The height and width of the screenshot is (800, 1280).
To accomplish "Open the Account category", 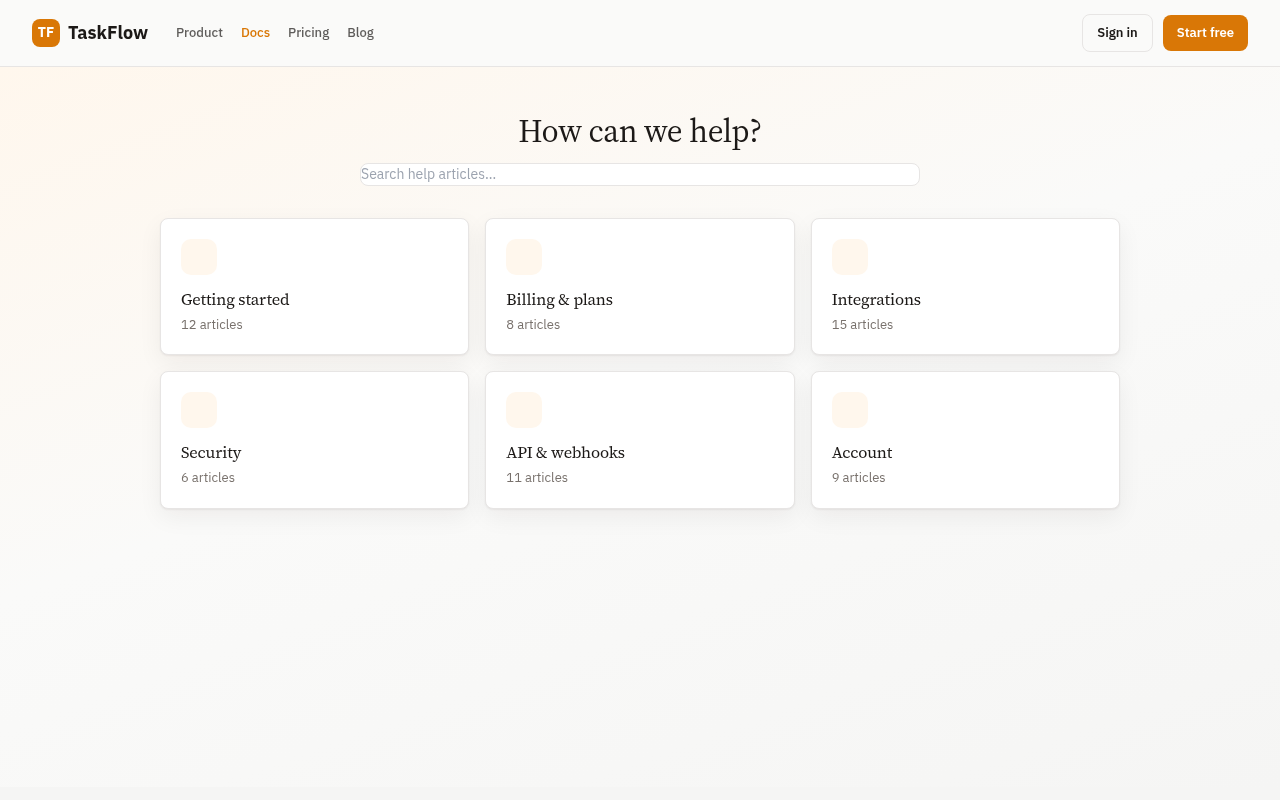I will coord(965,440).
